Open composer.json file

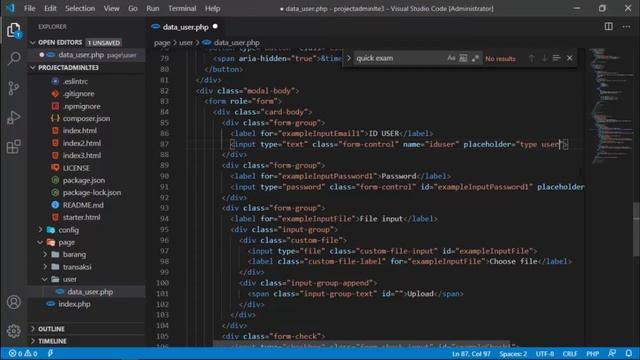click(x=86, y=118)
